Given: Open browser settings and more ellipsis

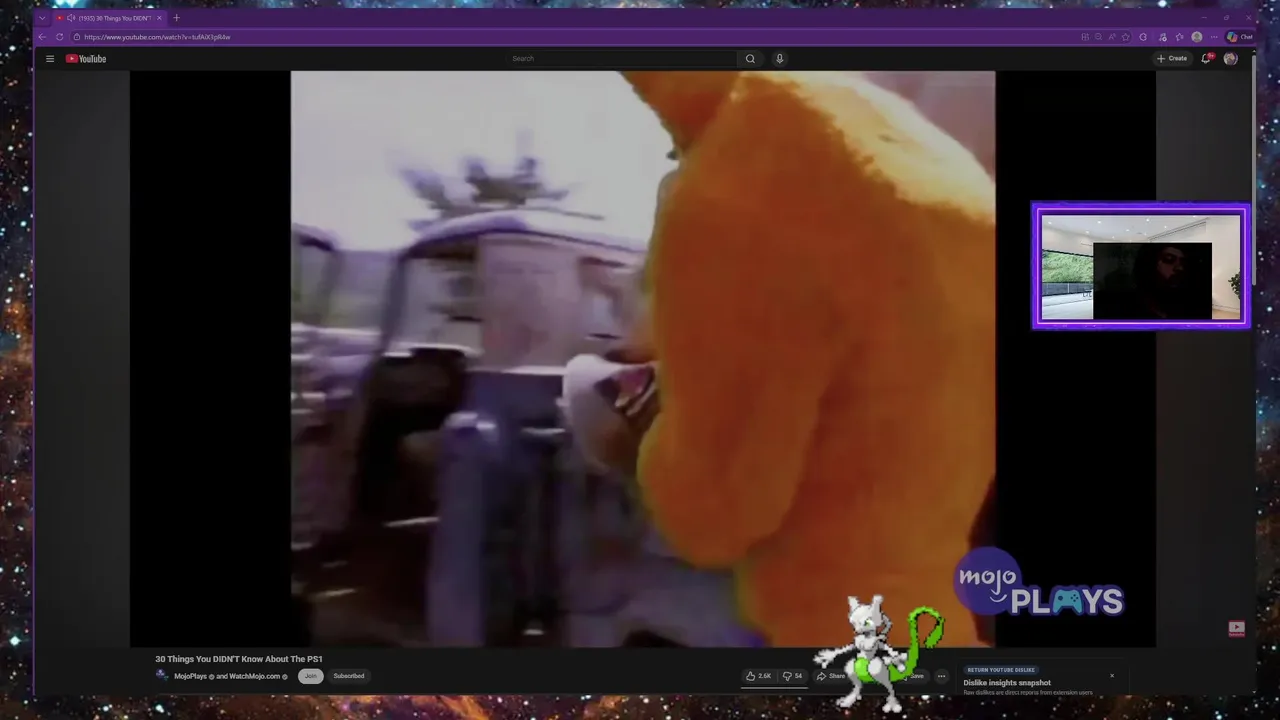Looking at the screenshot, I should 1214,37.
